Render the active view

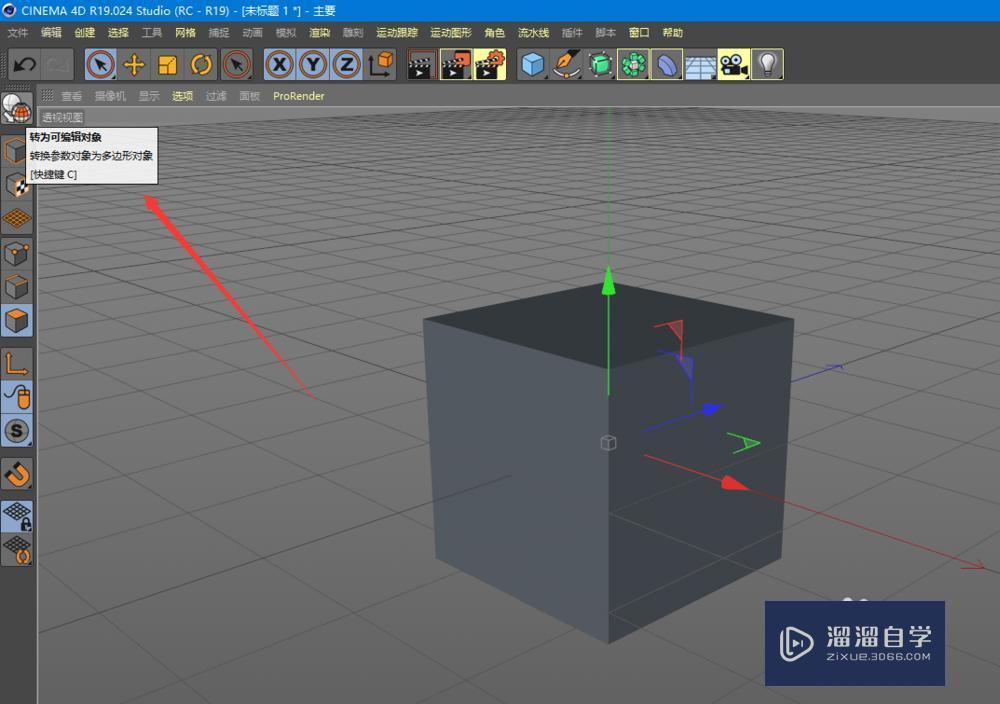pyautogui.click(x=422, y=64)
